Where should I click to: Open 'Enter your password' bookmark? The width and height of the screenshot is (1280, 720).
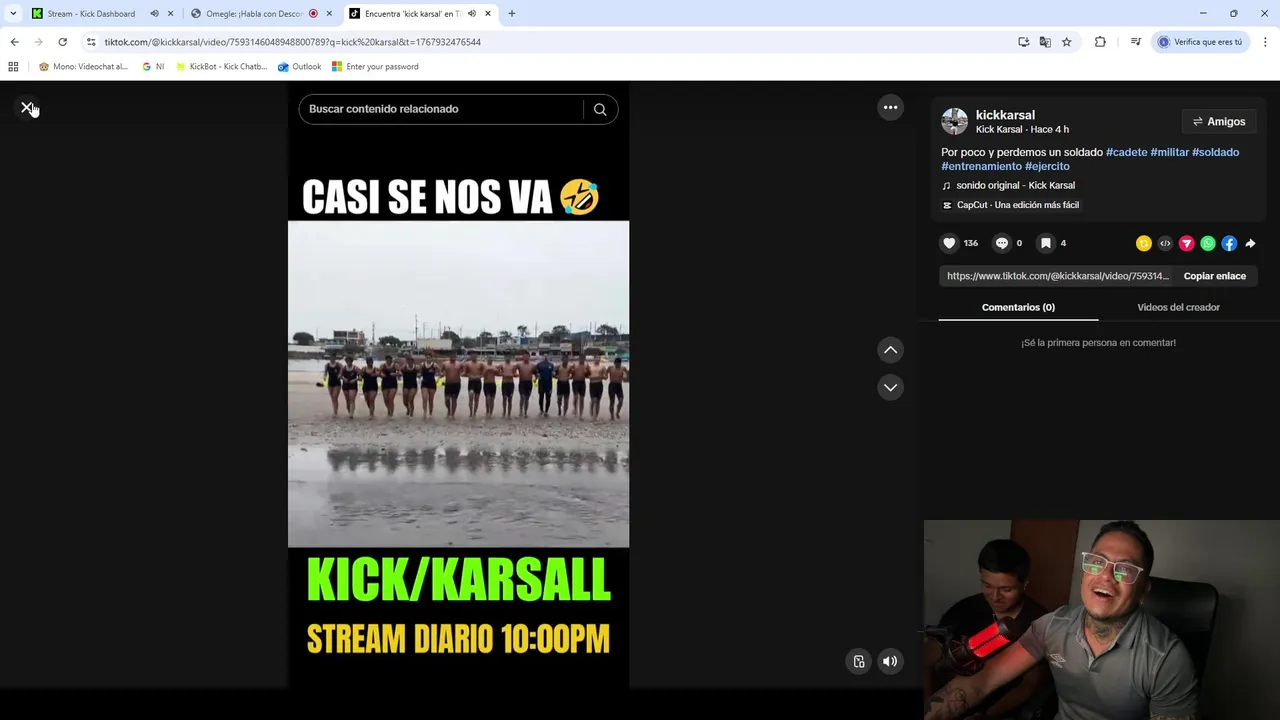point(375,67)
